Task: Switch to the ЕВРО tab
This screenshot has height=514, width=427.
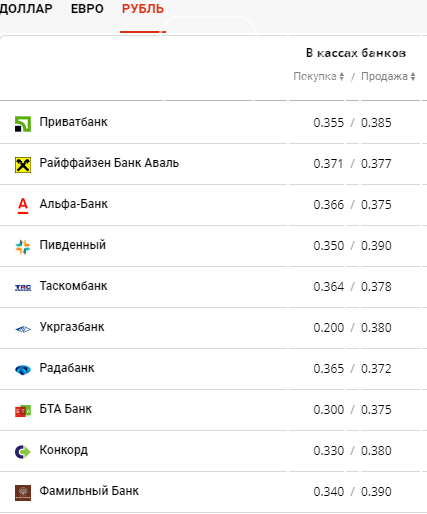Action: [87, 9]
